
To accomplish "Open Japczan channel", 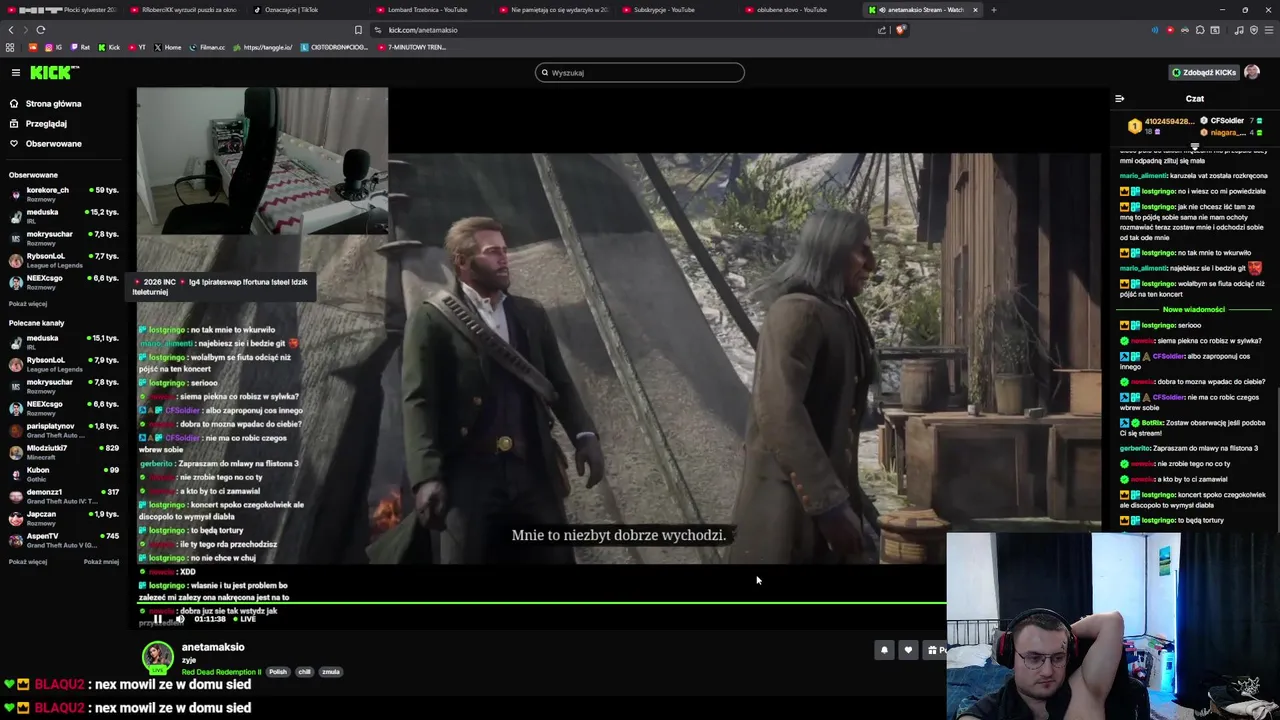I will 64,518.
